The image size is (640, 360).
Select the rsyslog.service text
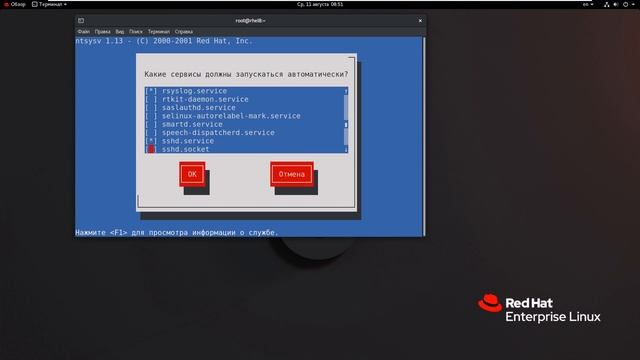(194, 91)
